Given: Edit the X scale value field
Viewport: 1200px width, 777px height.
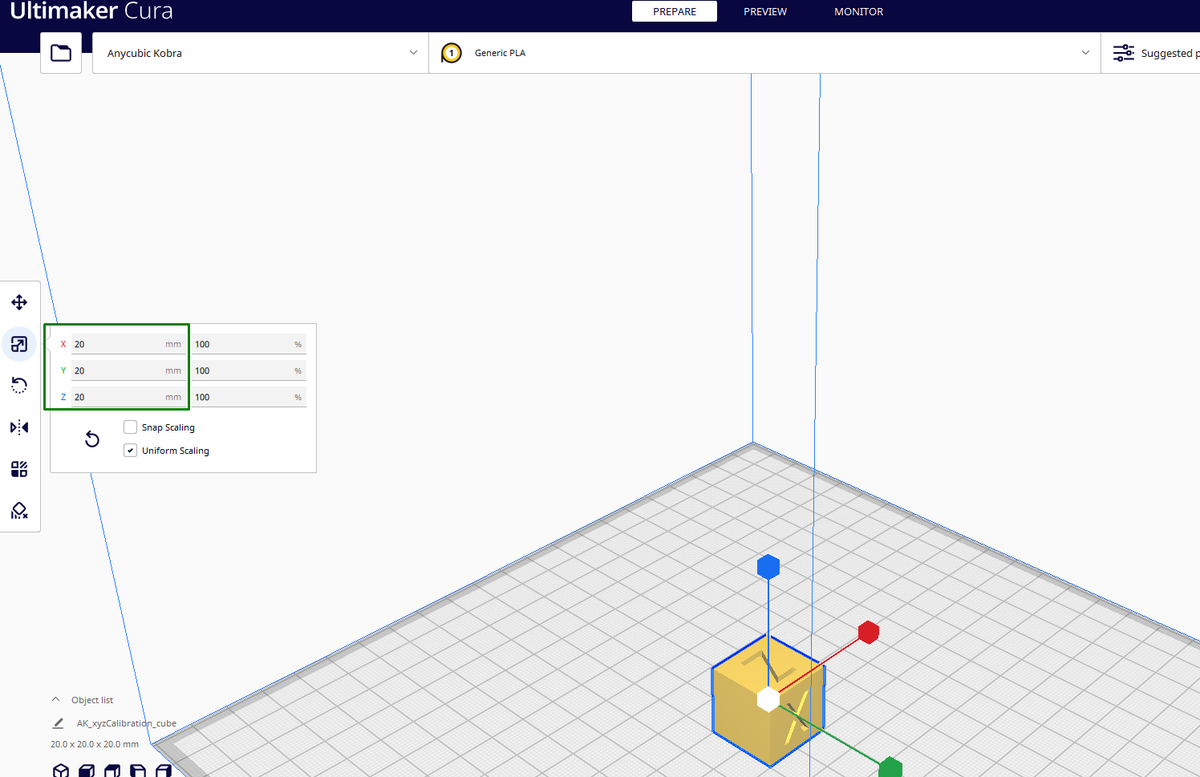Looking at the screenshot, I should tap(120, 343).
